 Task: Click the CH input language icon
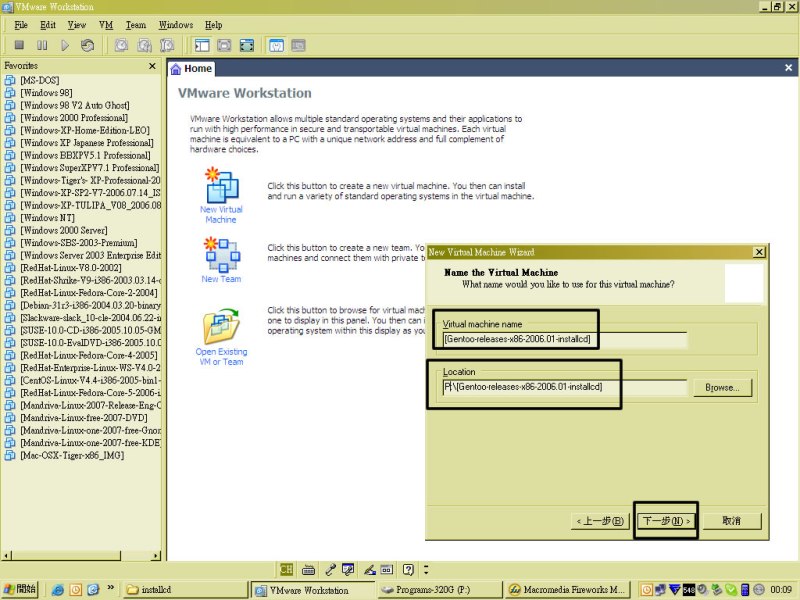(x=286, y=569)
